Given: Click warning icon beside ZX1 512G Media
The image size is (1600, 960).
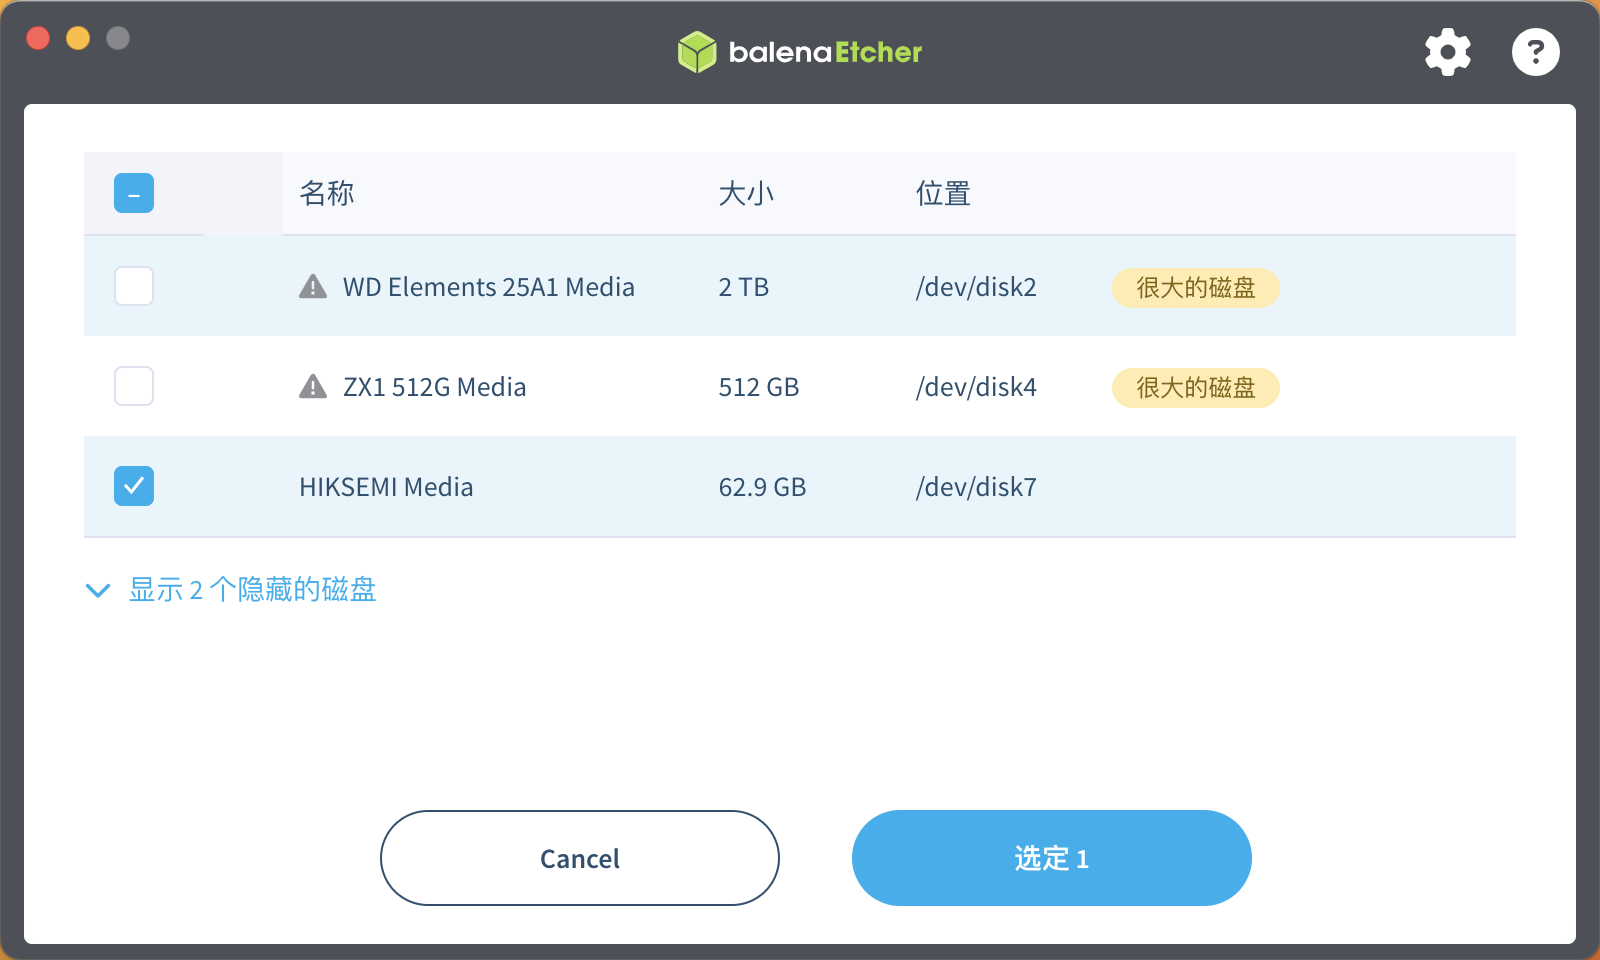Looking at the screenshot, I should (x=313, y=386).
